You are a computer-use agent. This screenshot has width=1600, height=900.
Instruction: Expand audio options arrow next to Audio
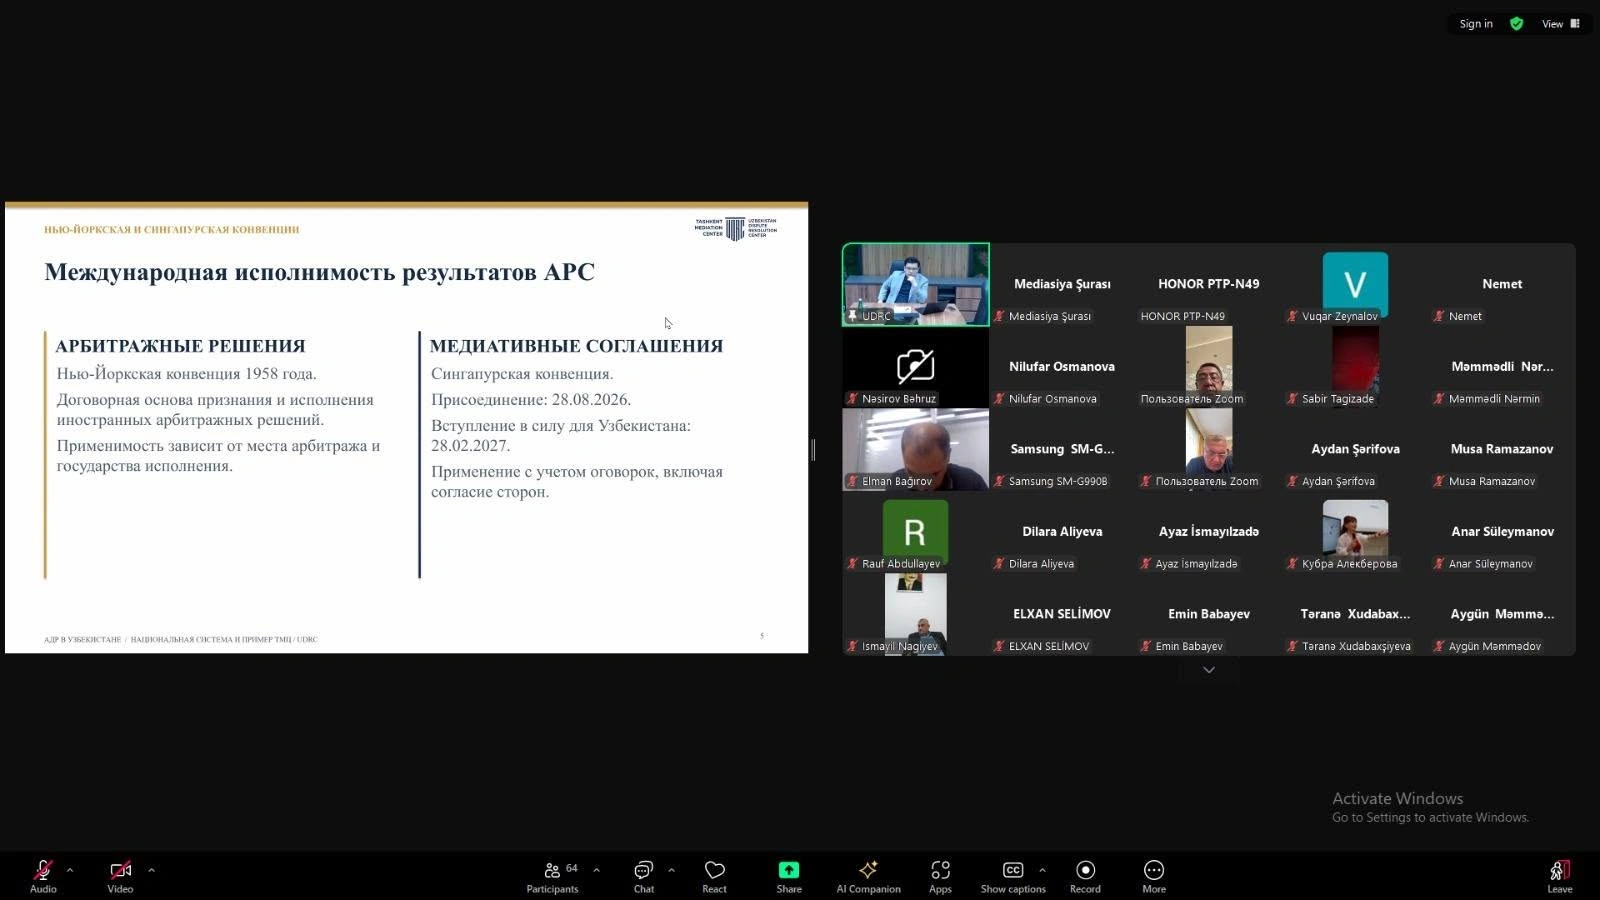[70, 870]
